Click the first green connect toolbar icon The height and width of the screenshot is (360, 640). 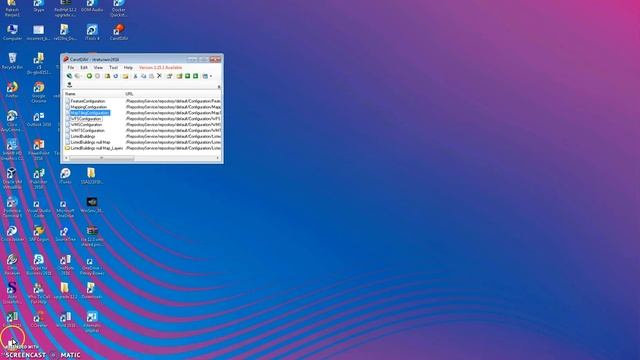(x=69, y=76)
